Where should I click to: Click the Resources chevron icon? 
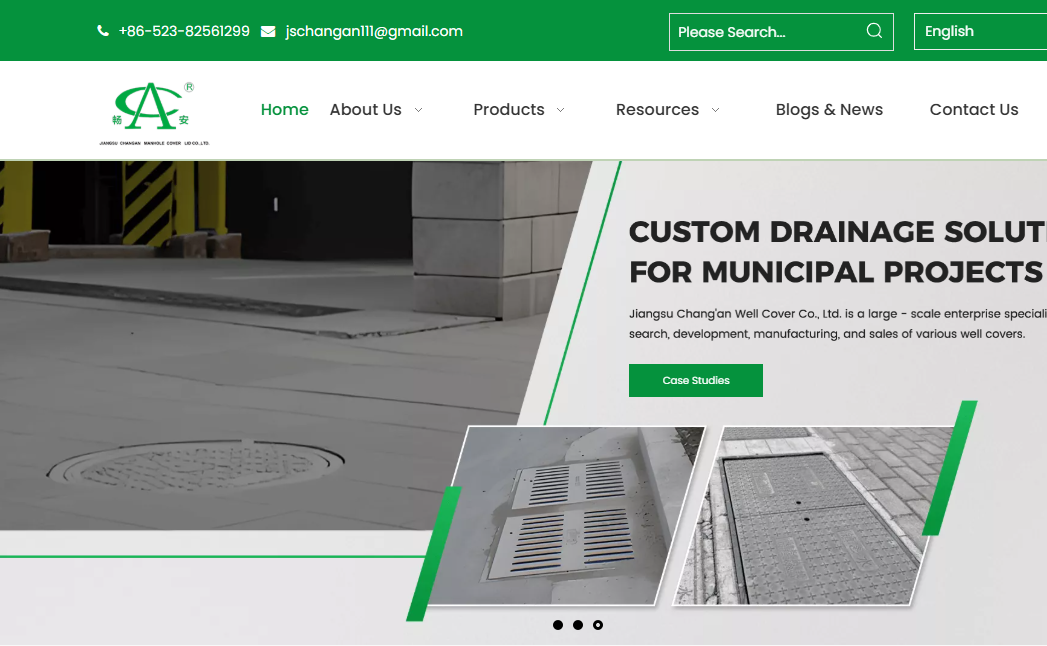(715, 110)
